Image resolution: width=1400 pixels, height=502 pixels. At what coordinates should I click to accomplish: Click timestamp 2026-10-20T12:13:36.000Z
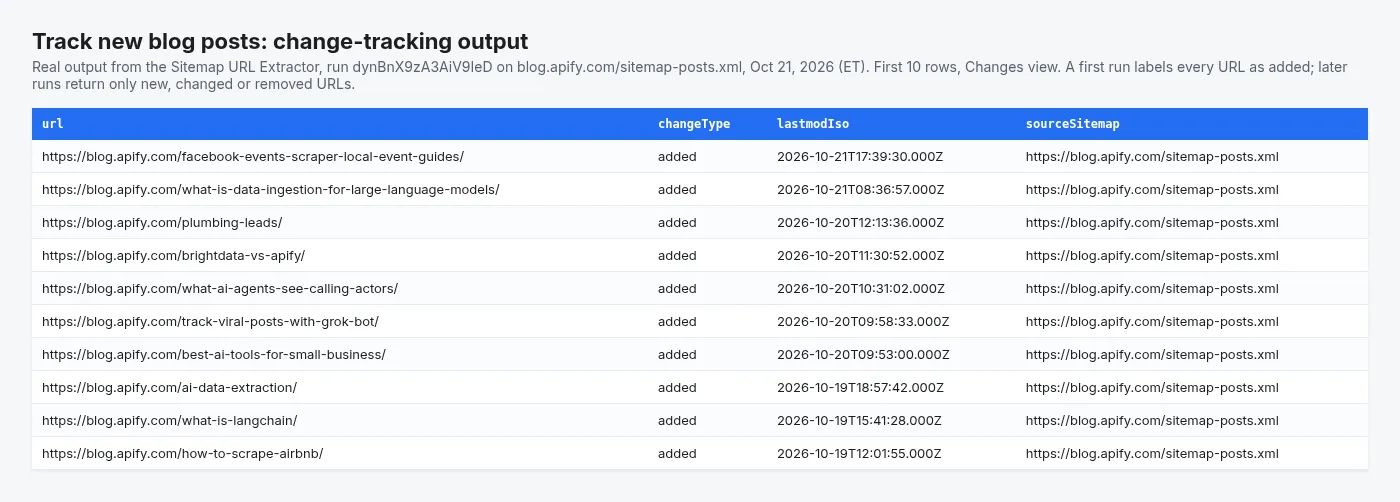tap(860, 223)
